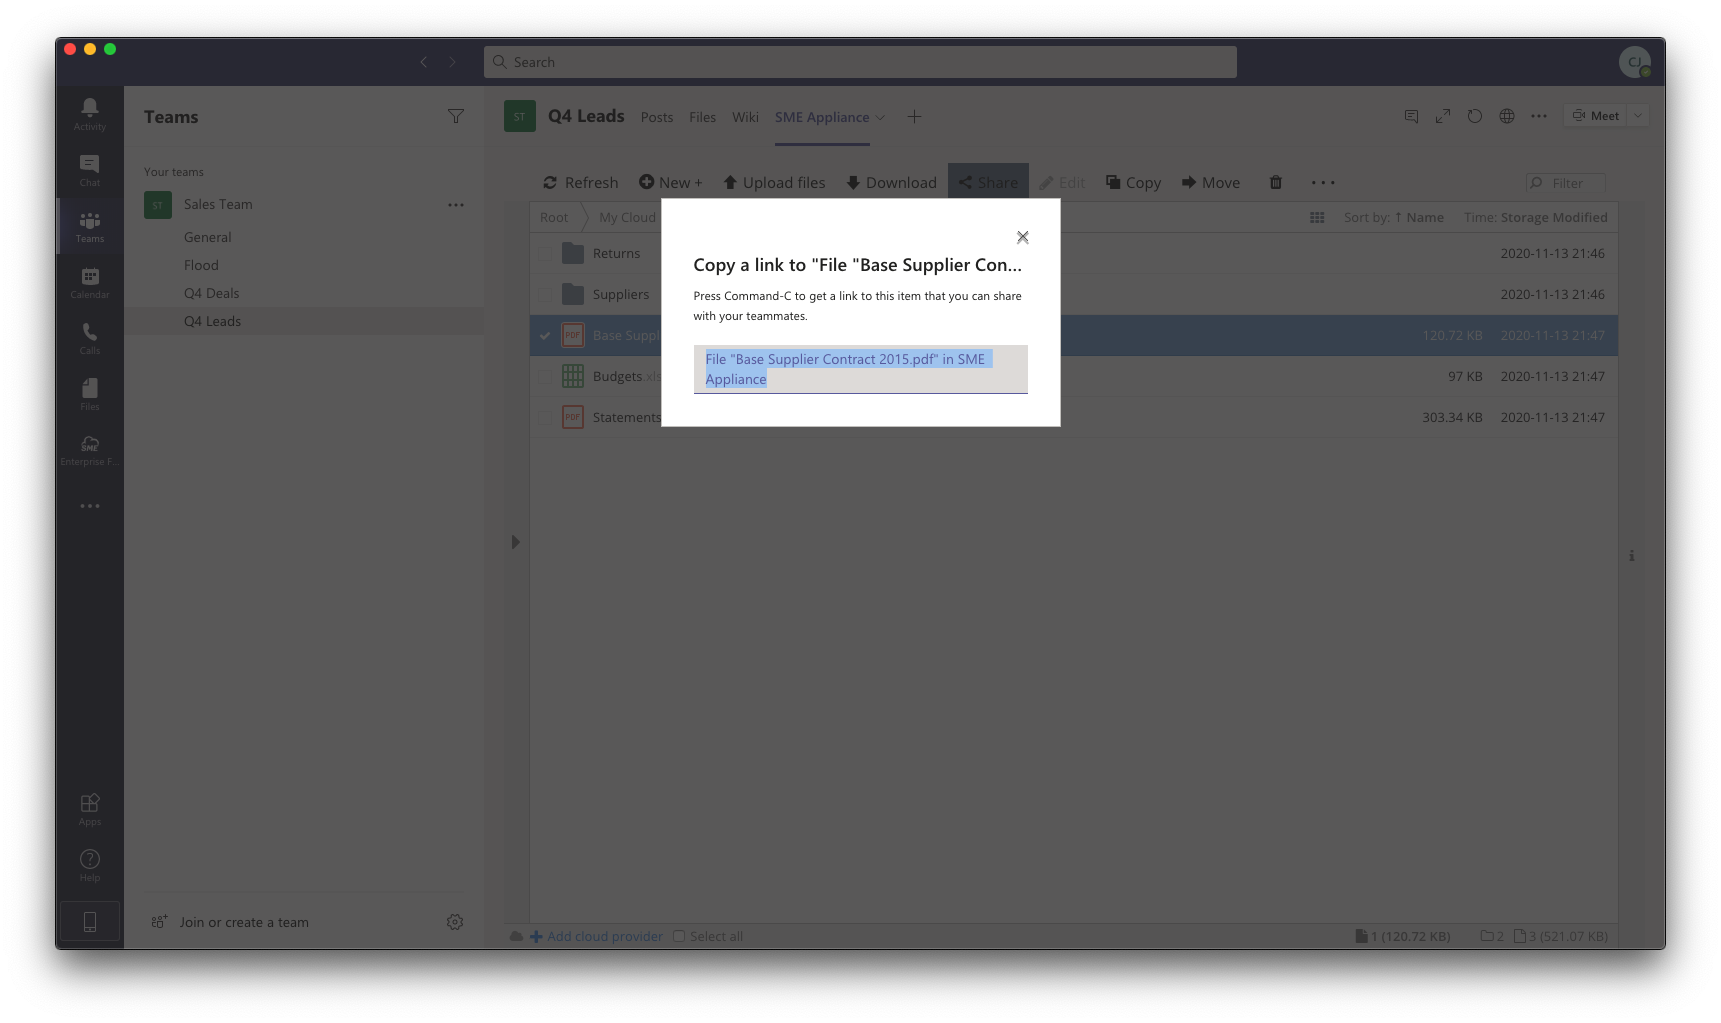This screenshot has height=1023, width=1721.
Task: Open the Activity bell icon
Action: (89, 113)
